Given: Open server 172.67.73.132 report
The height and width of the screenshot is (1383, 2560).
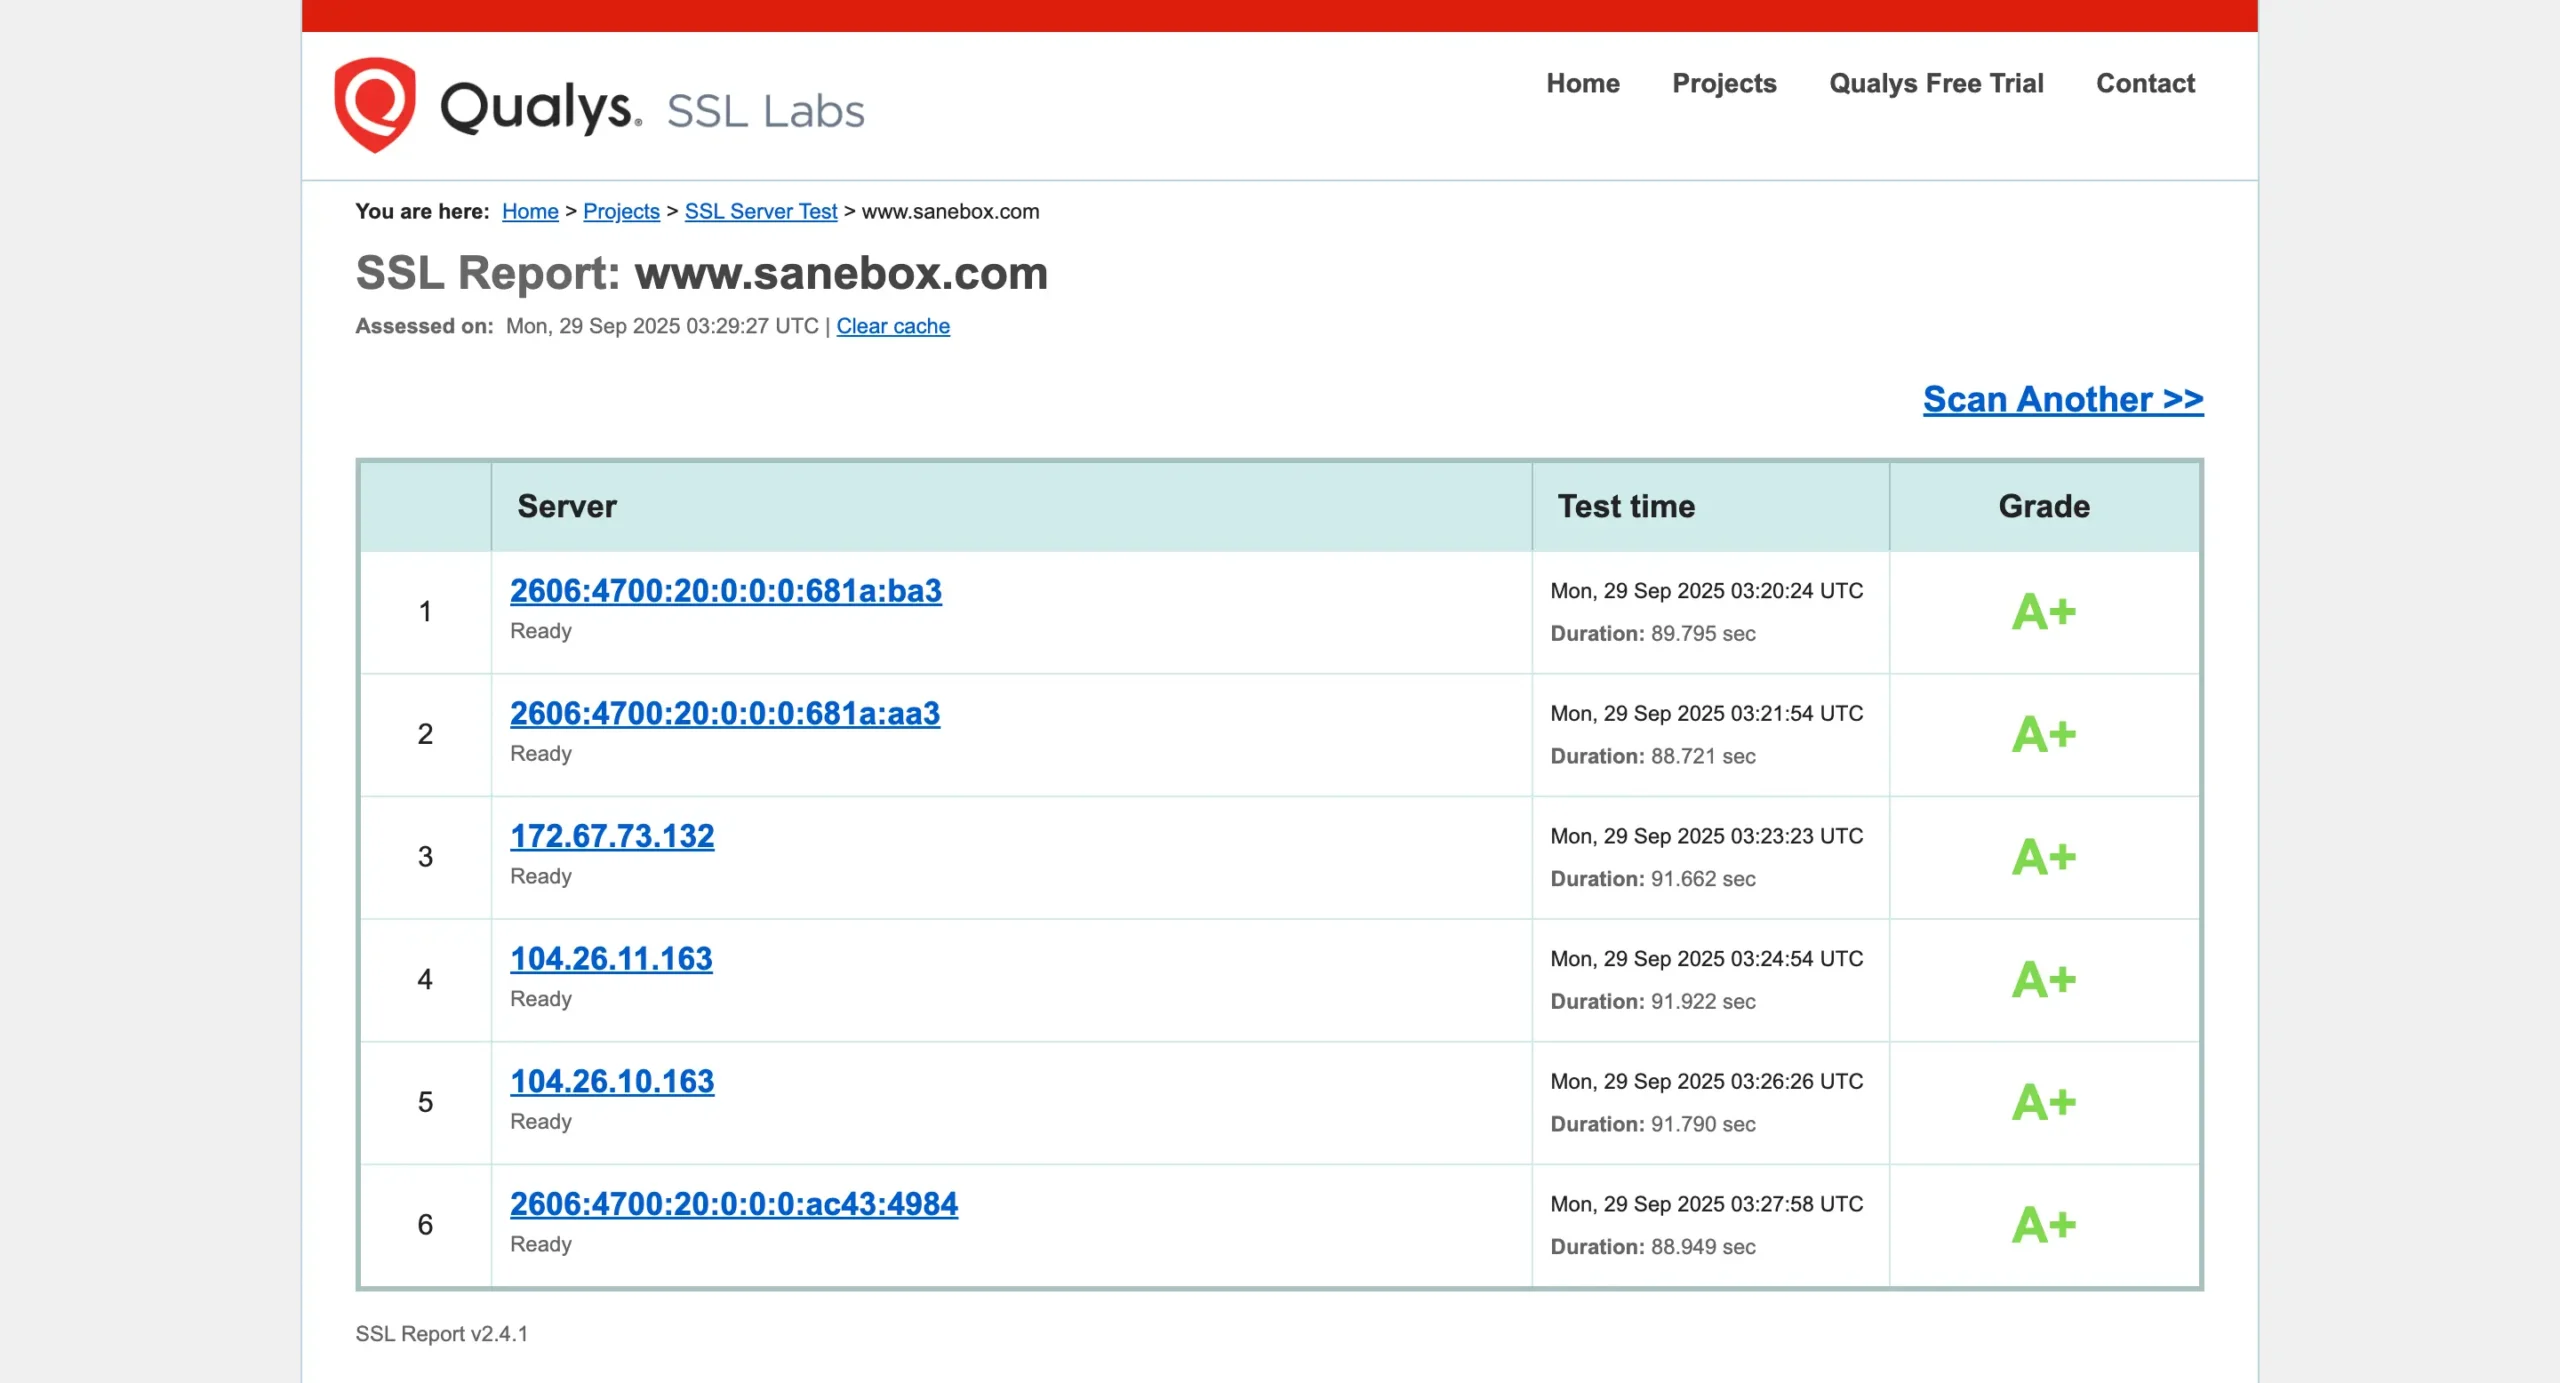Looking at the screenshot, I should pos(612,836).
